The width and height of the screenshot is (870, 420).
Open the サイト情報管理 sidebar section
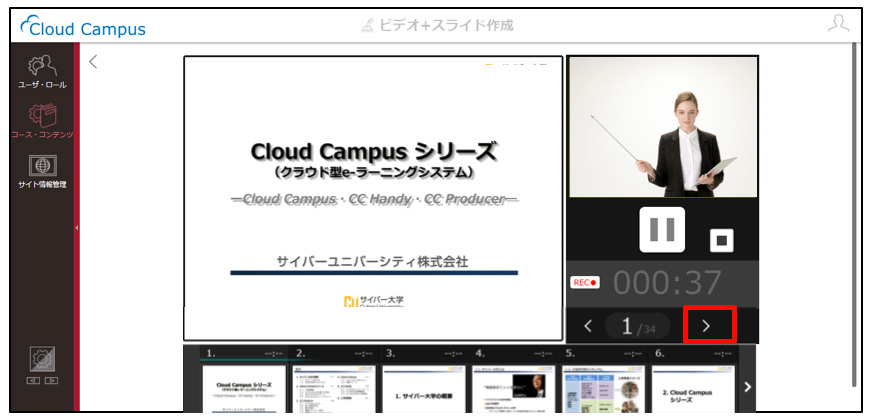pos(42,171)
